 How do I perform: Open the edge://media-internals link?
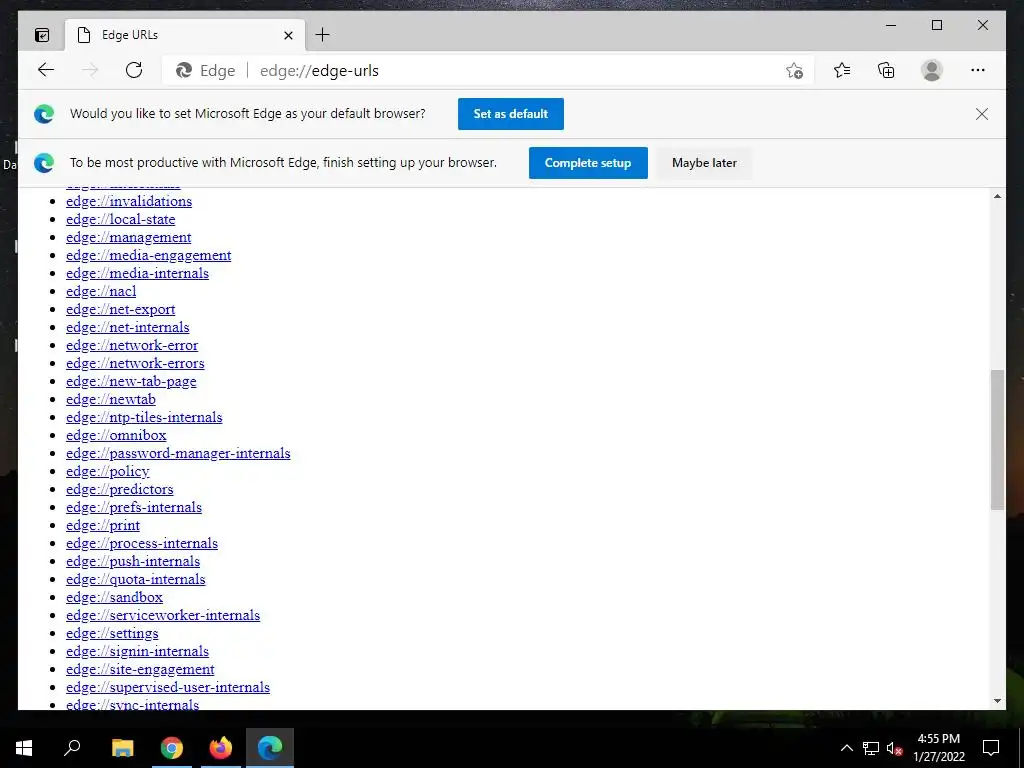pos(137,273)
